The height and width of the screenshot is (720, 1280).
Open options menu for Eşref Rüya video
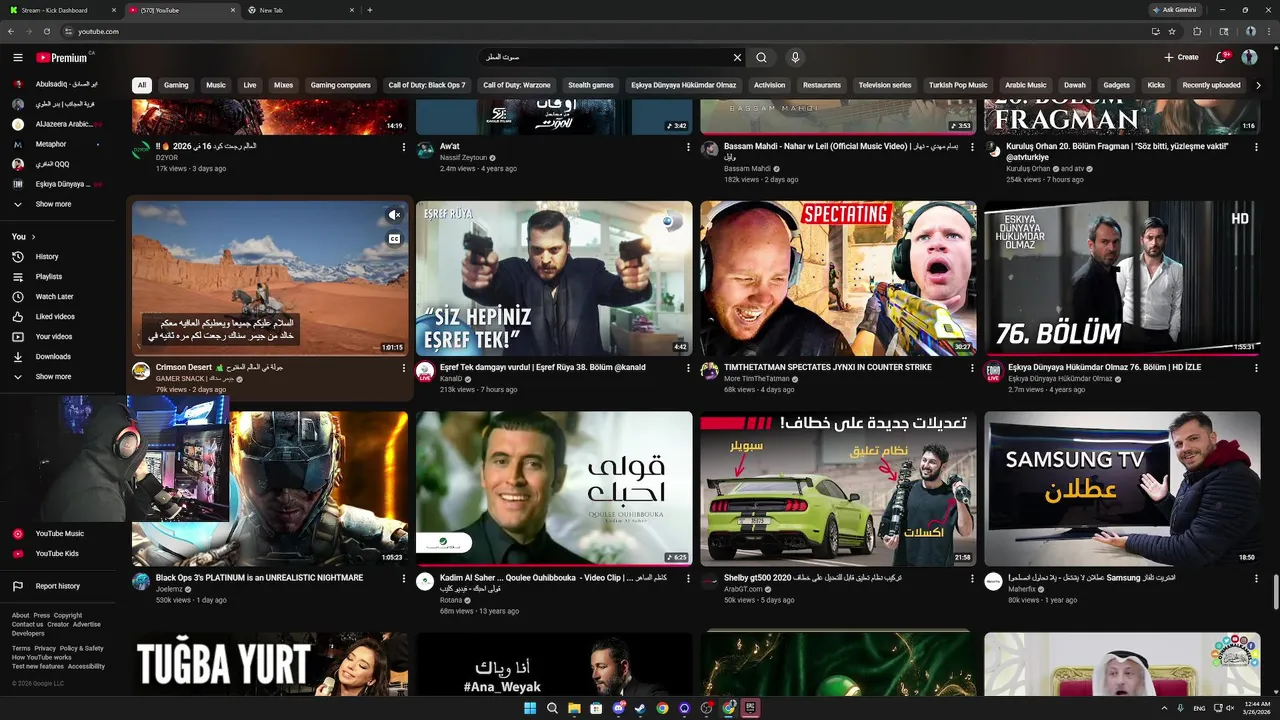pos(688,368)
